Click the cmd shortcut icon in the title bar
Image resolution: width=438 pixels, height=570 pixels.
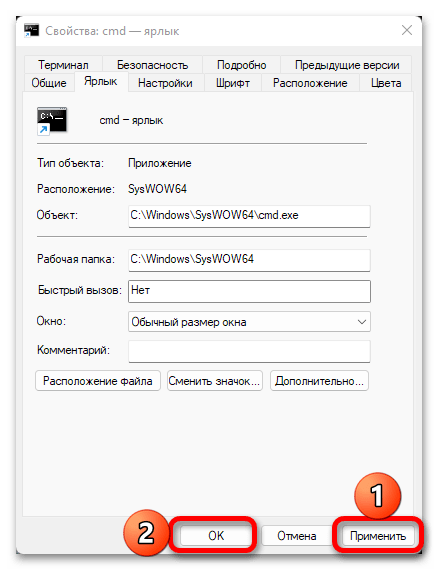pyautogui.click(x=31, y=31)
